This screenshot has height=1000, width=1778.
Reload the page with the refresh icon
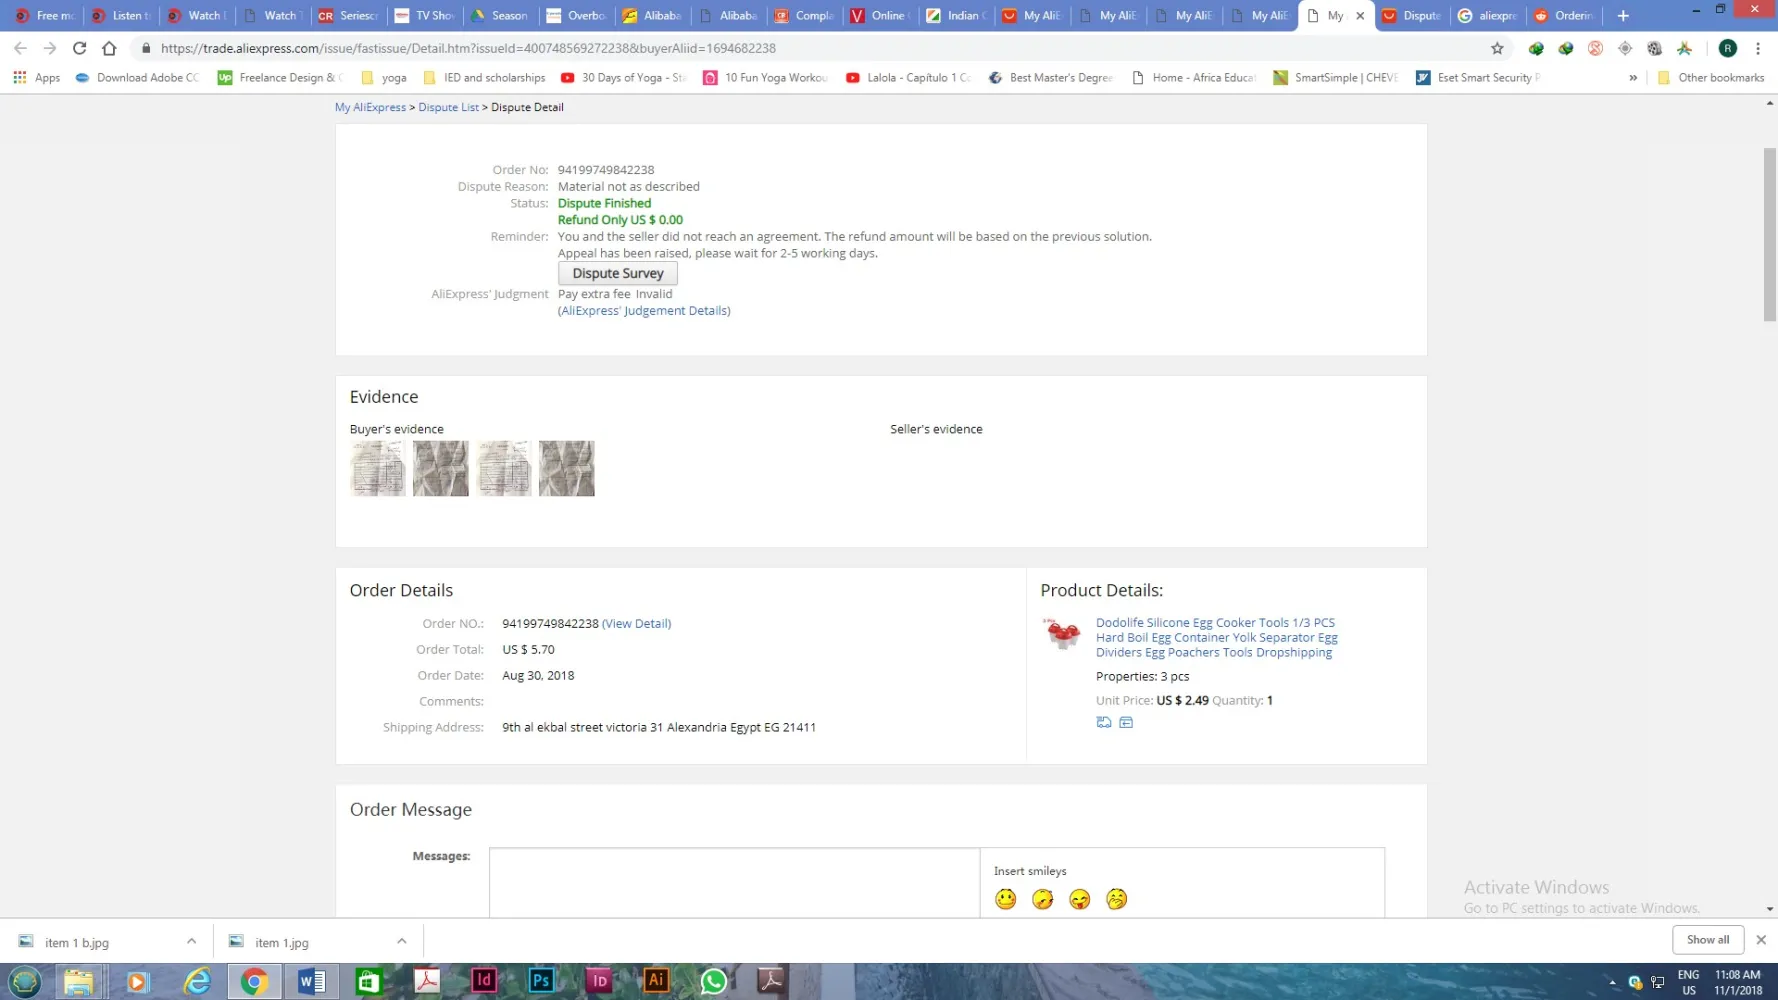[79, 48]
